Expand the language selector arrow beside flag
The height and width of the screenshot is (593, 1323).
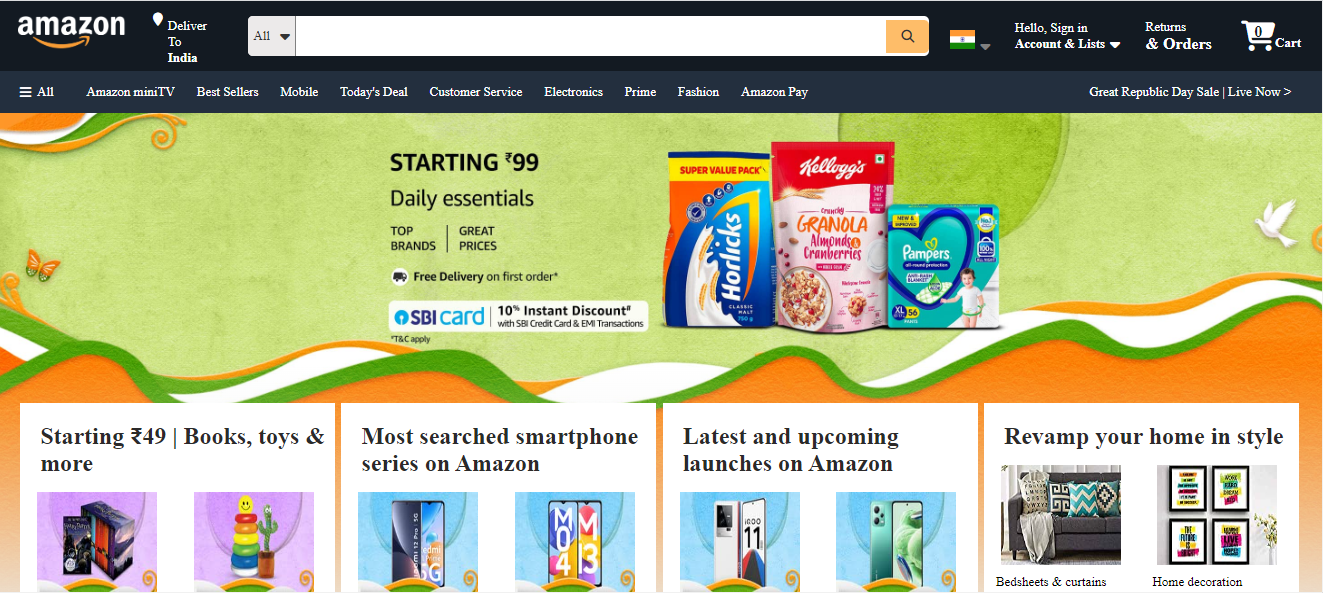[985, 46]
